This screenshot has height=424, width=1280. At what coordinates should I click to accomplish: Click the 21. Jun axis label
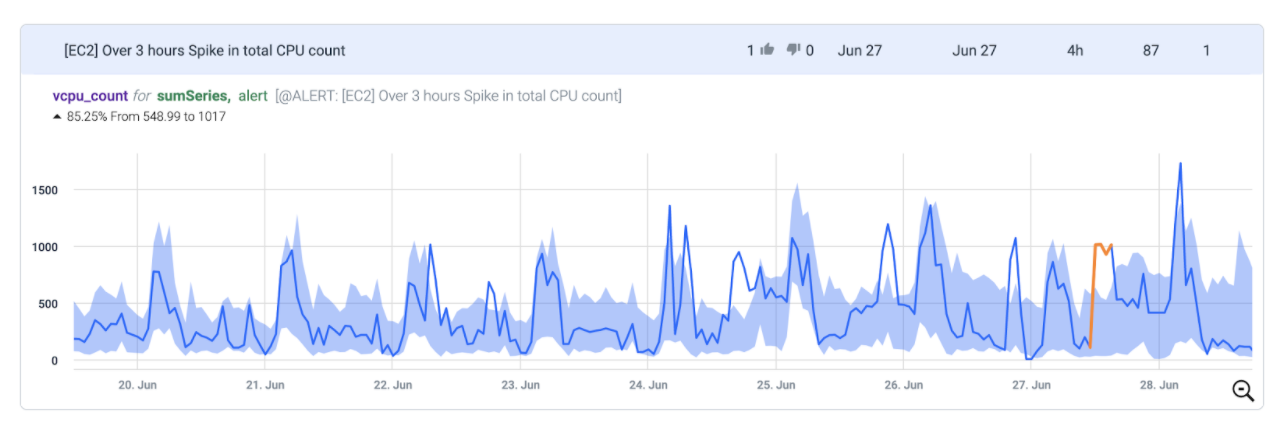click(x=265, y=384)
